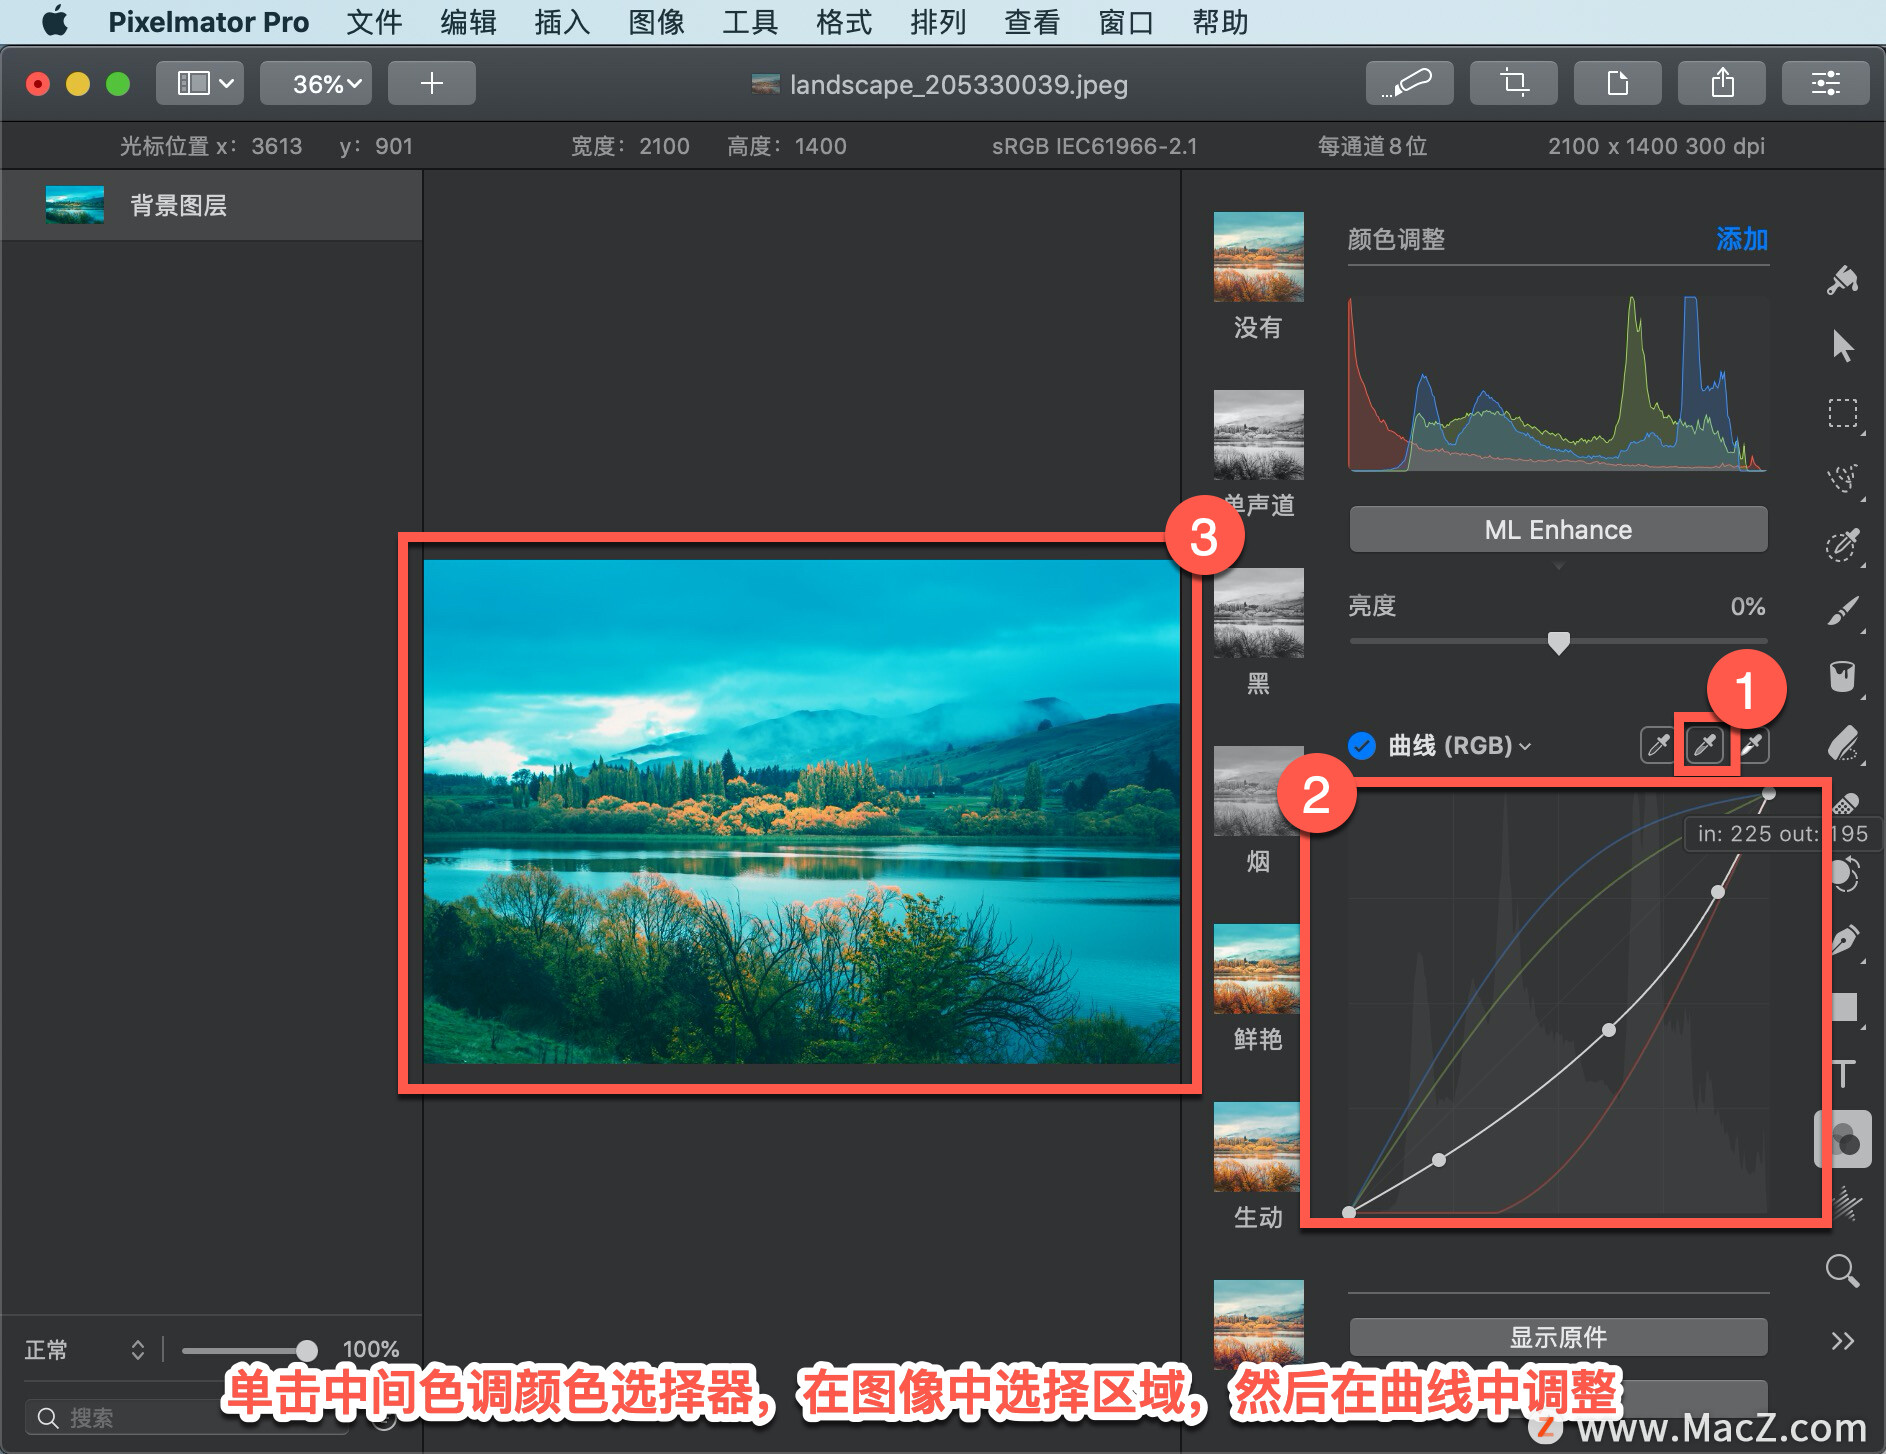Select the Type text tool
Image resolution: width=1886 pixels, height=1454 pixels.
tap(1844, 1073)
